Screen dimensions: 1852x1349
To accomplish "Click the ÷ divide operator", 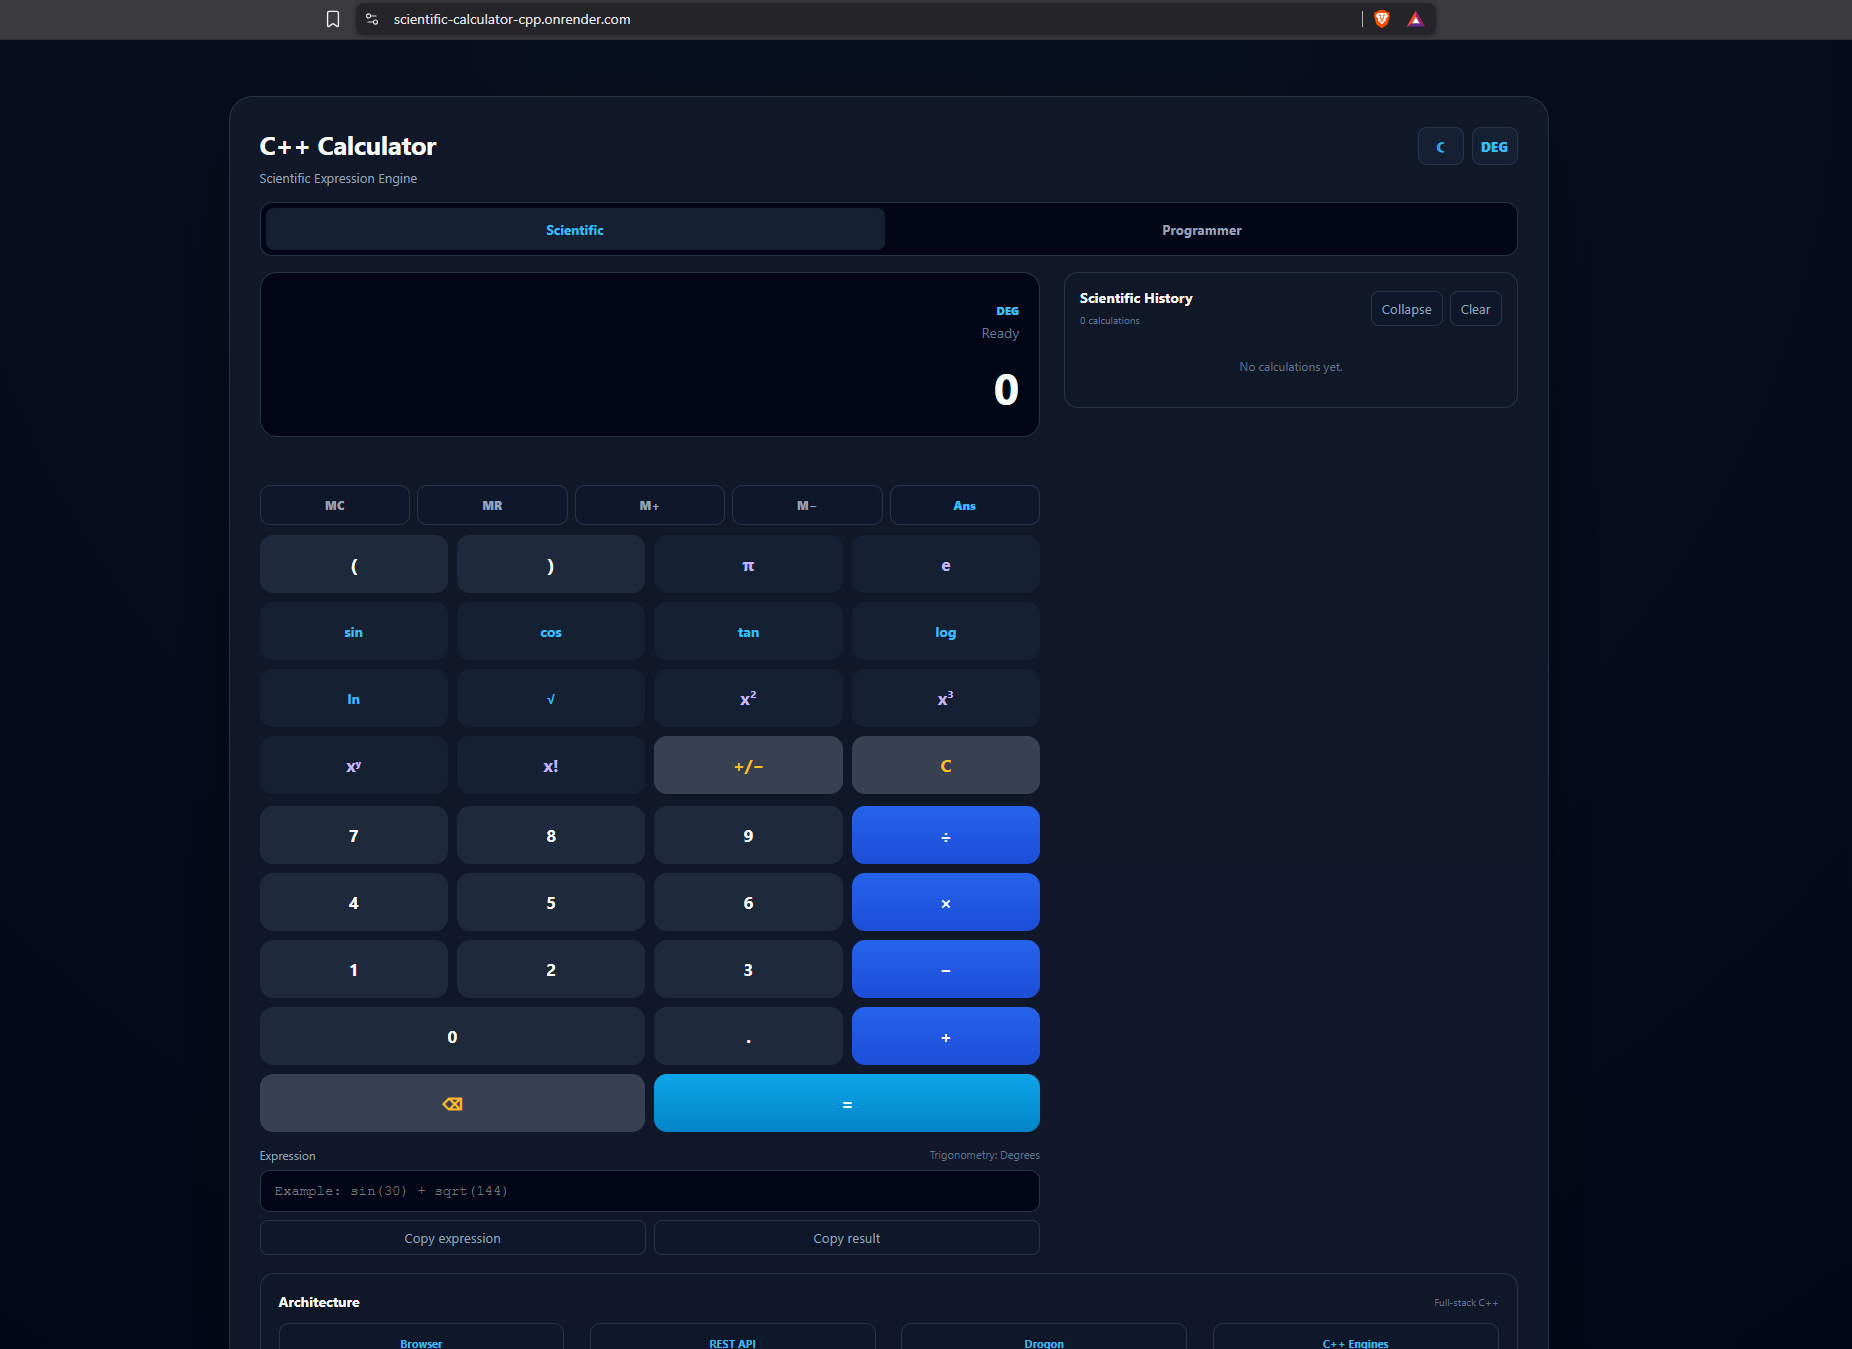I will [946, 836].
